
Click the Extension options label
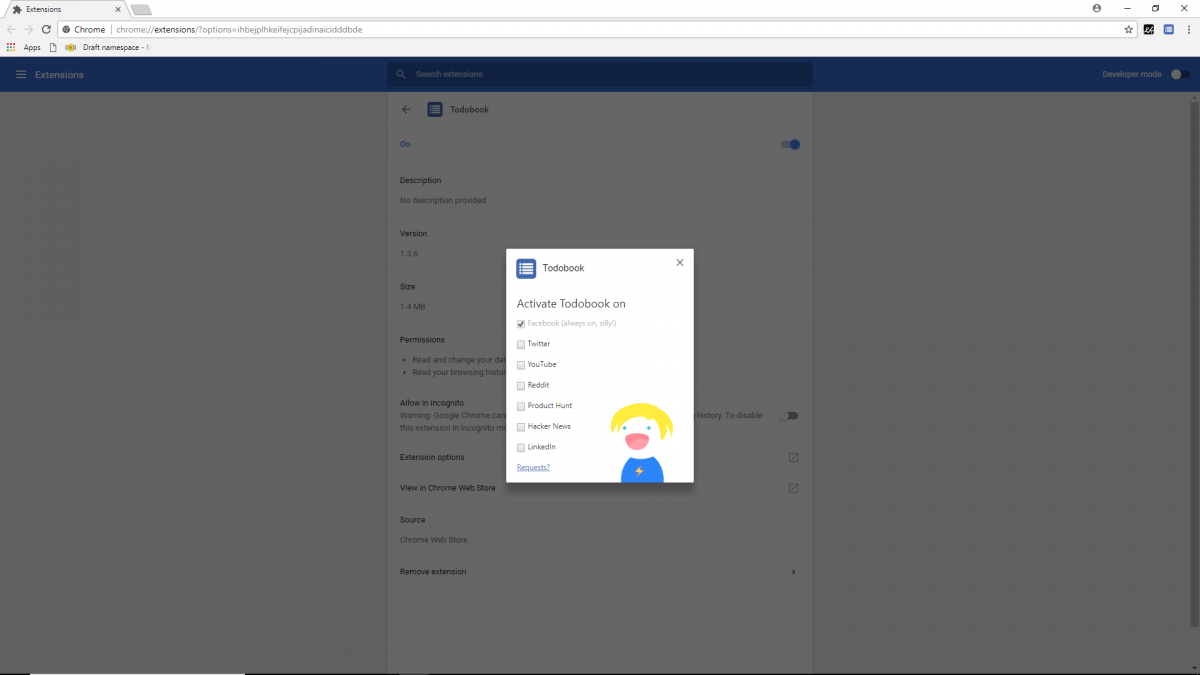[x=432, y=457]
